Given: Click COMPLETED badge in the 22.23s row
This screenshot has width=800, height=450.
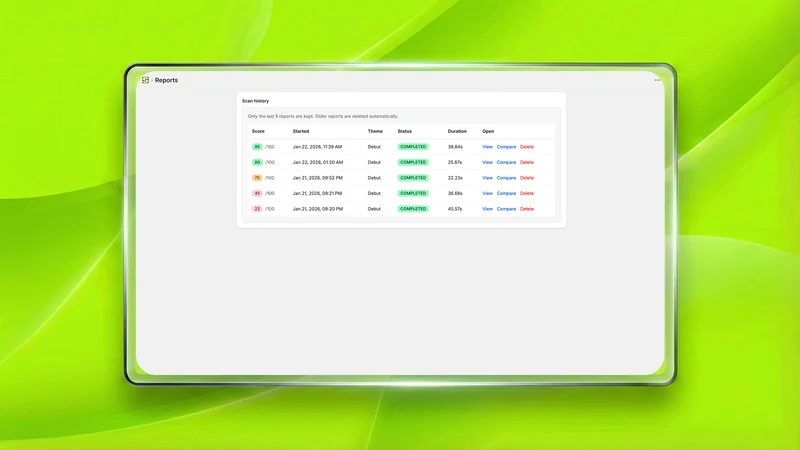Looking at the screenshot, I should (413, 178).
